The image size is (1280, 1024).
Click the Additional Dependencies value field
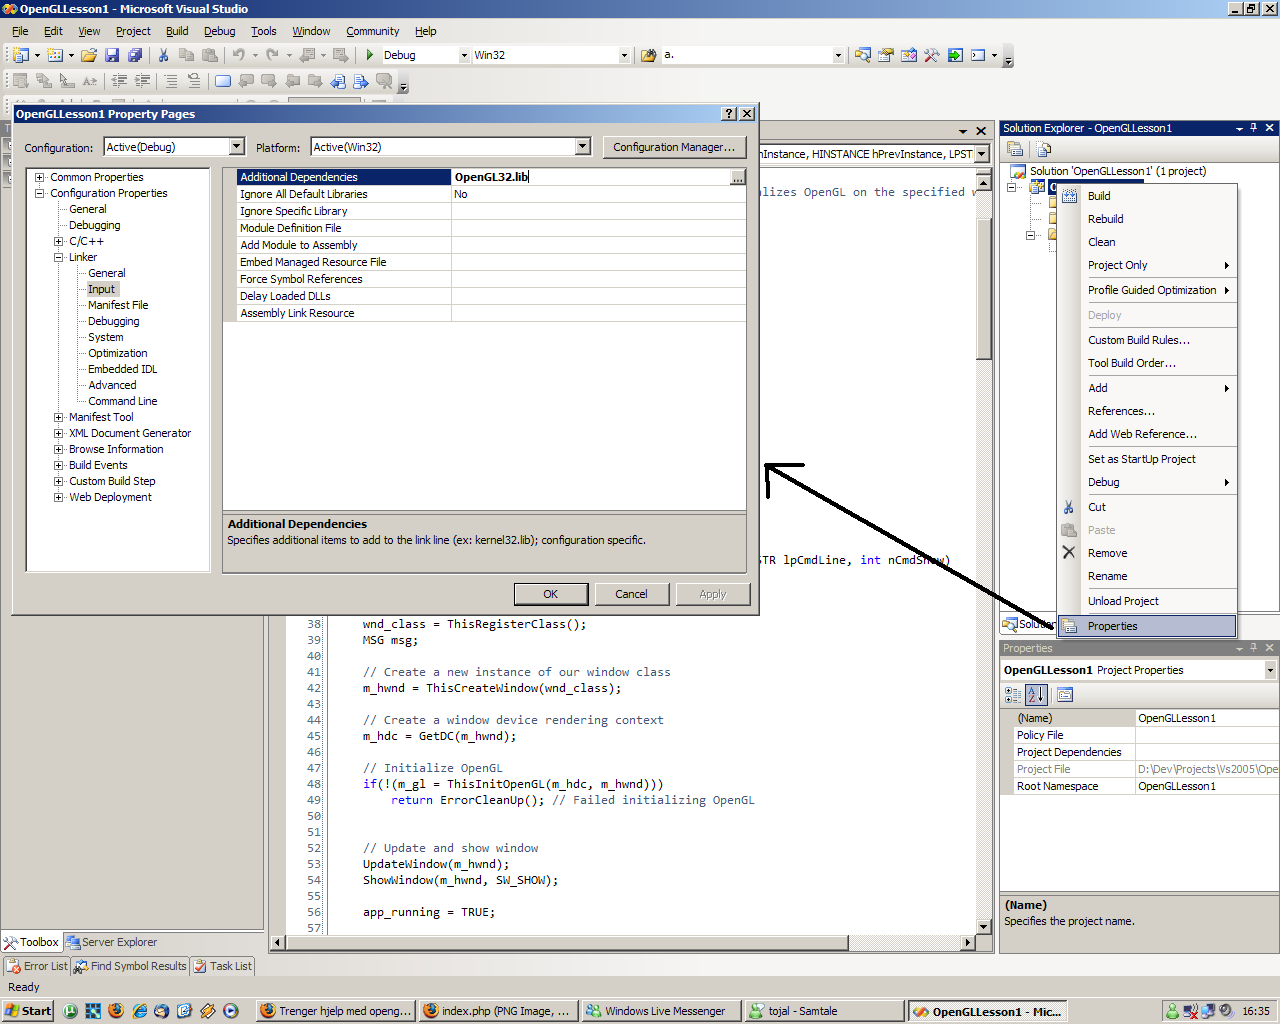click(x=591, y=177)
